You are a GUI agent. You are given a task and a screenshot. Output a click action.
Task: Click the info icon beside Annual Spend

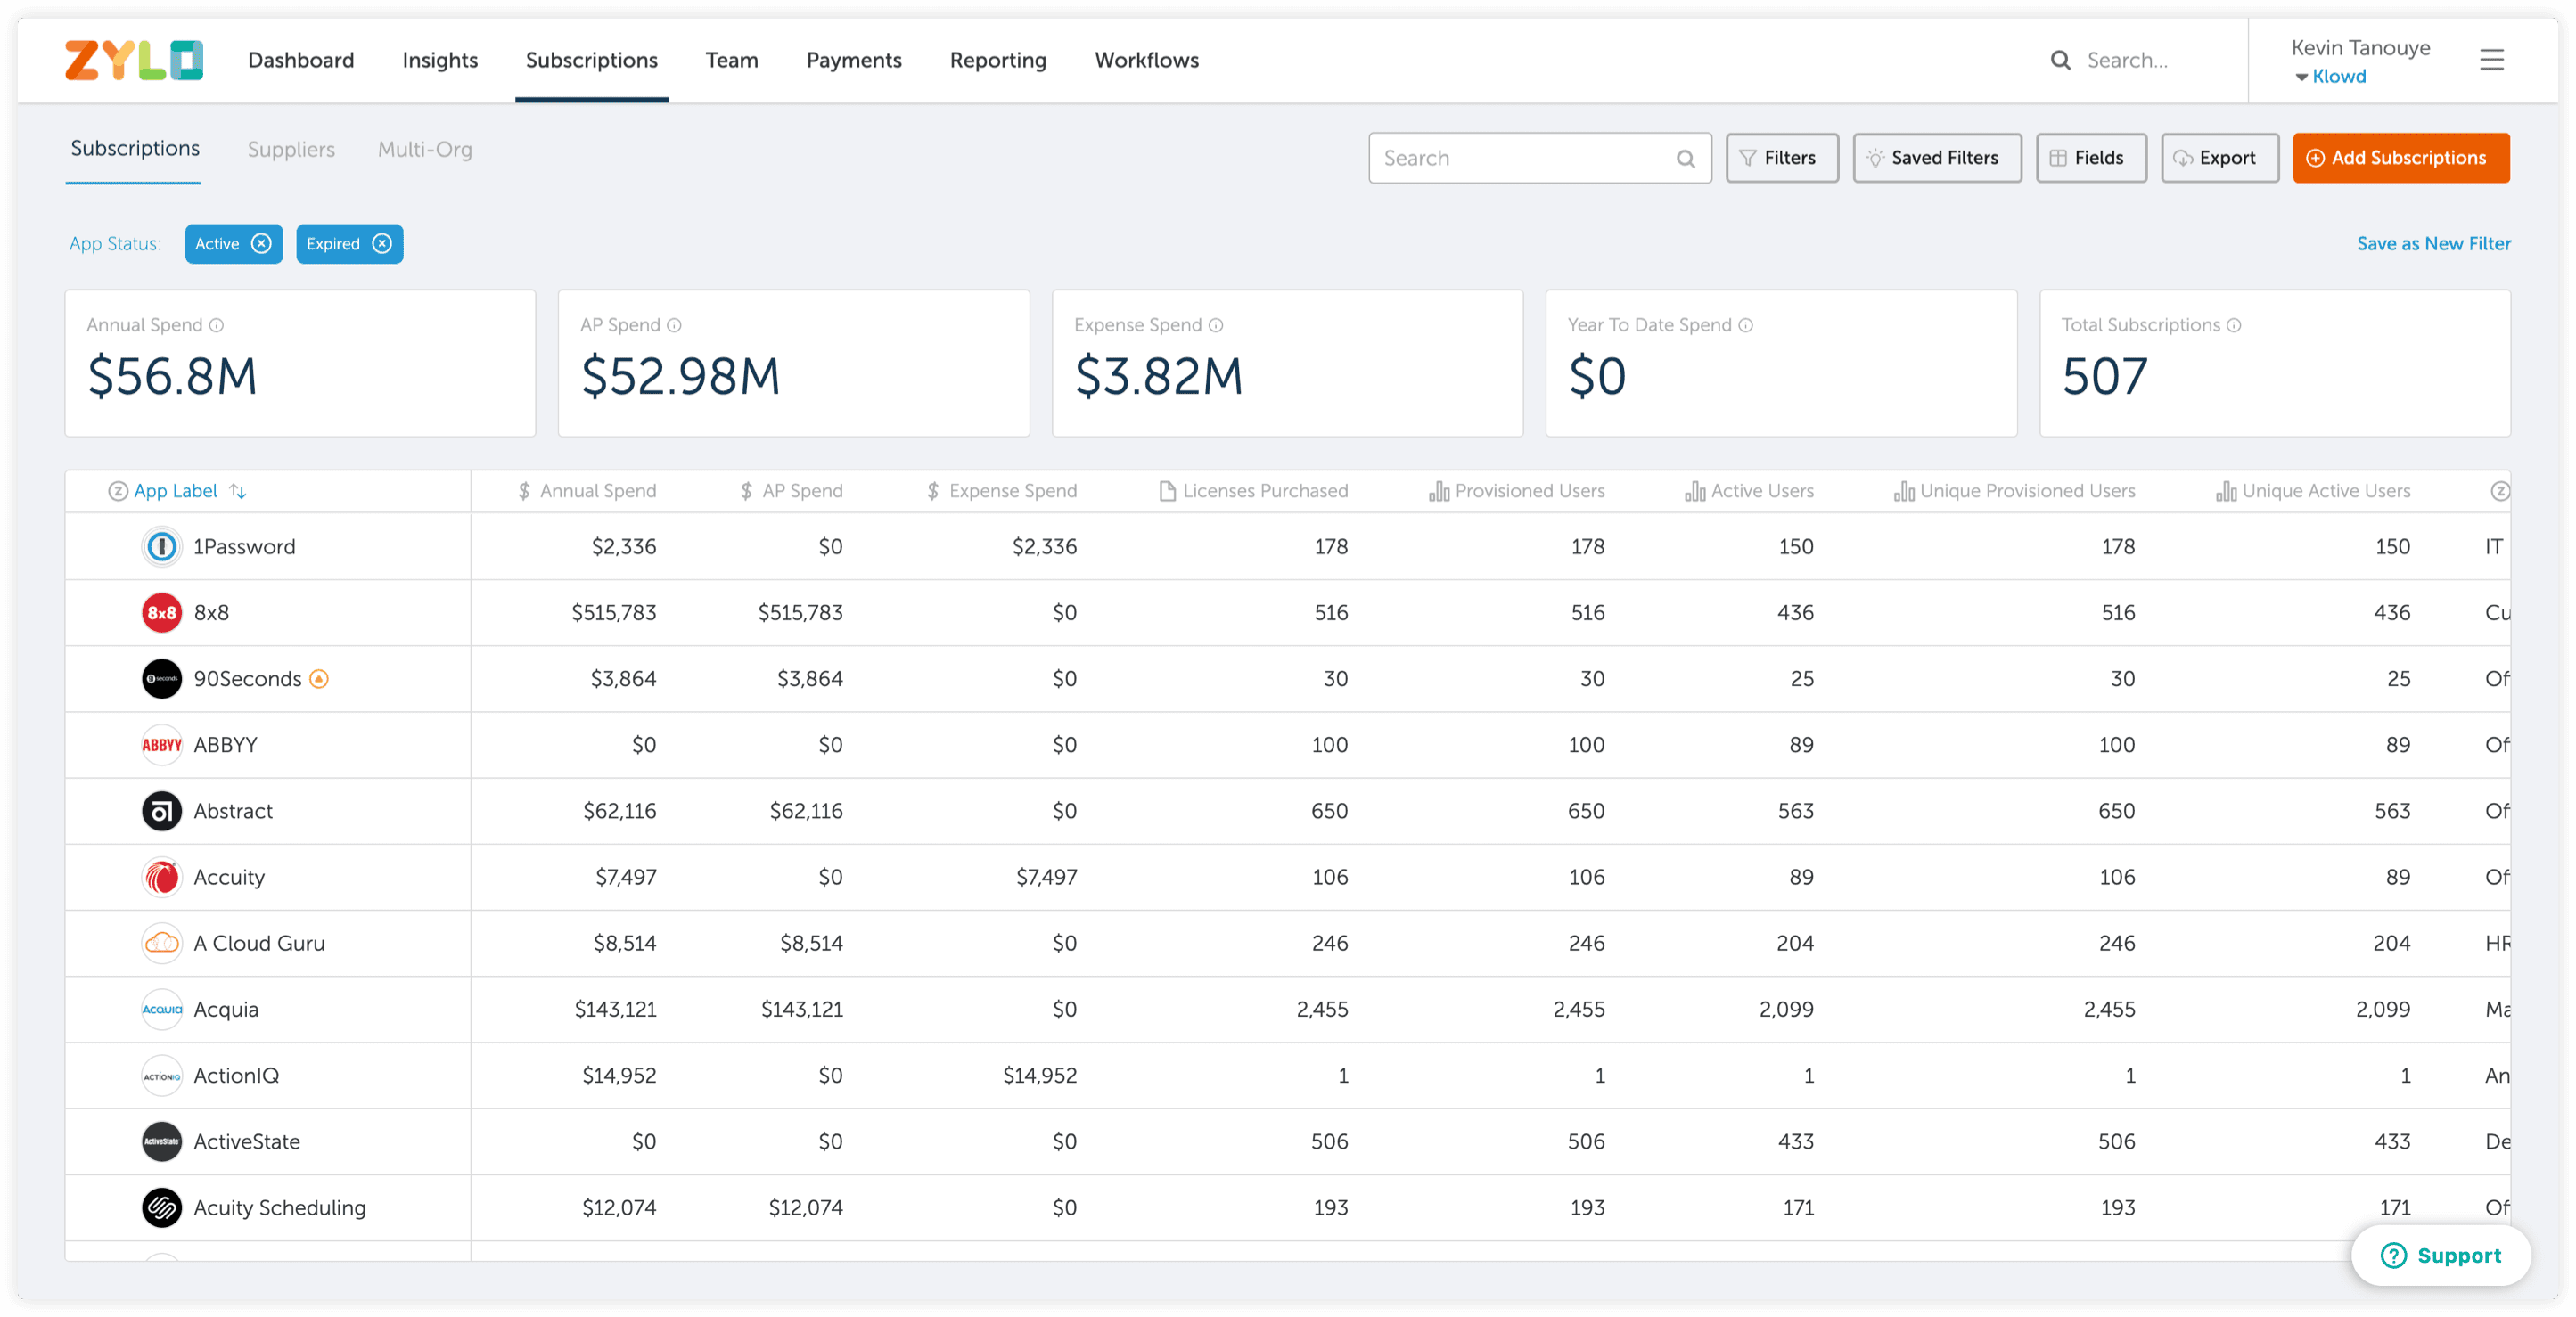tap(217, 325)
